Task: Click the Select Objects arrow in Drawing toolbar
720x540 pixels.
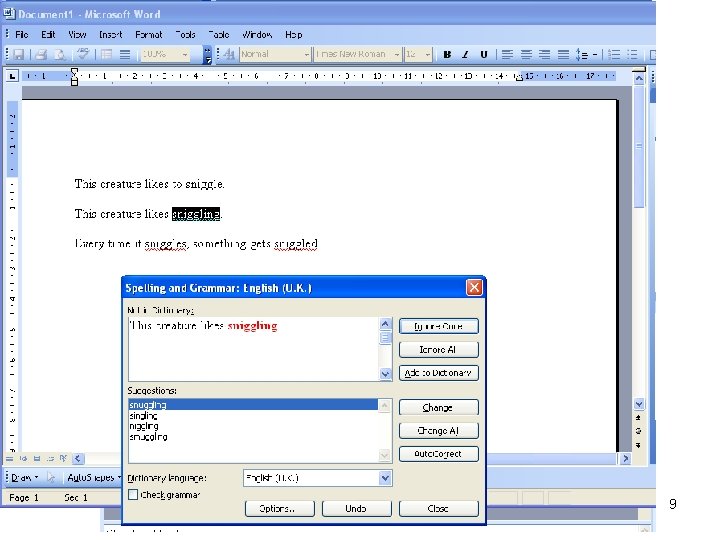Action: pos(51,478)
